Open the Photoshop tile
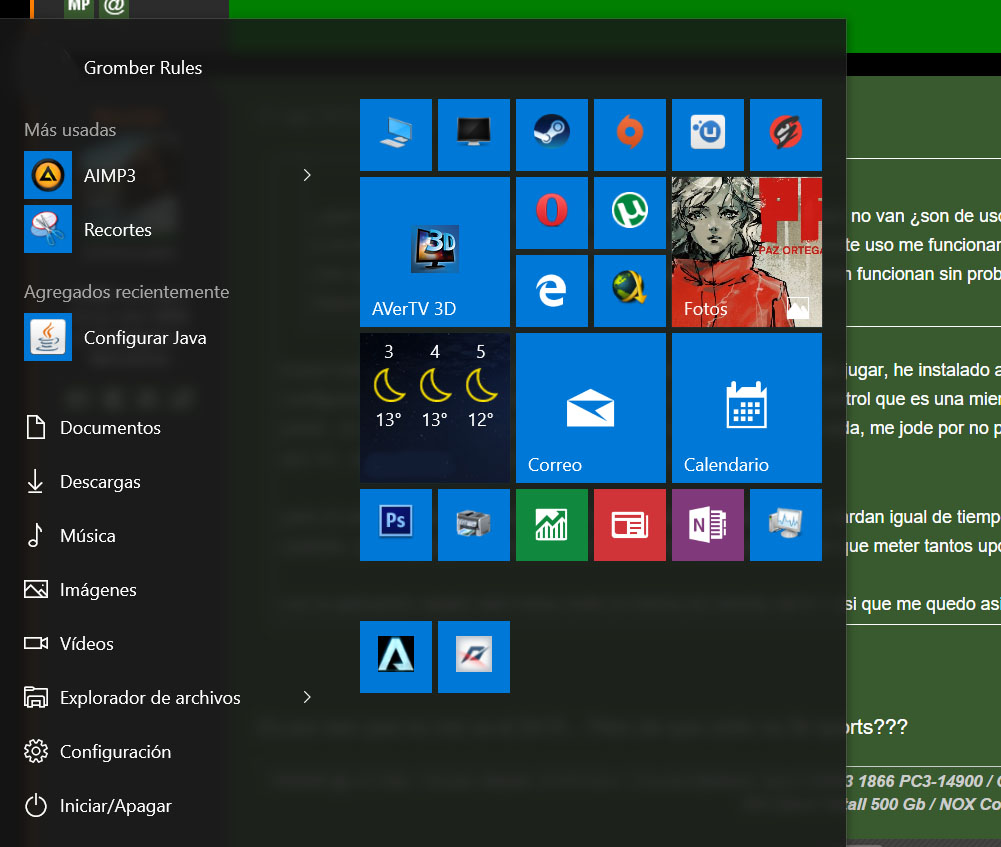This screenshot has width=1001, height=847. 395,525
